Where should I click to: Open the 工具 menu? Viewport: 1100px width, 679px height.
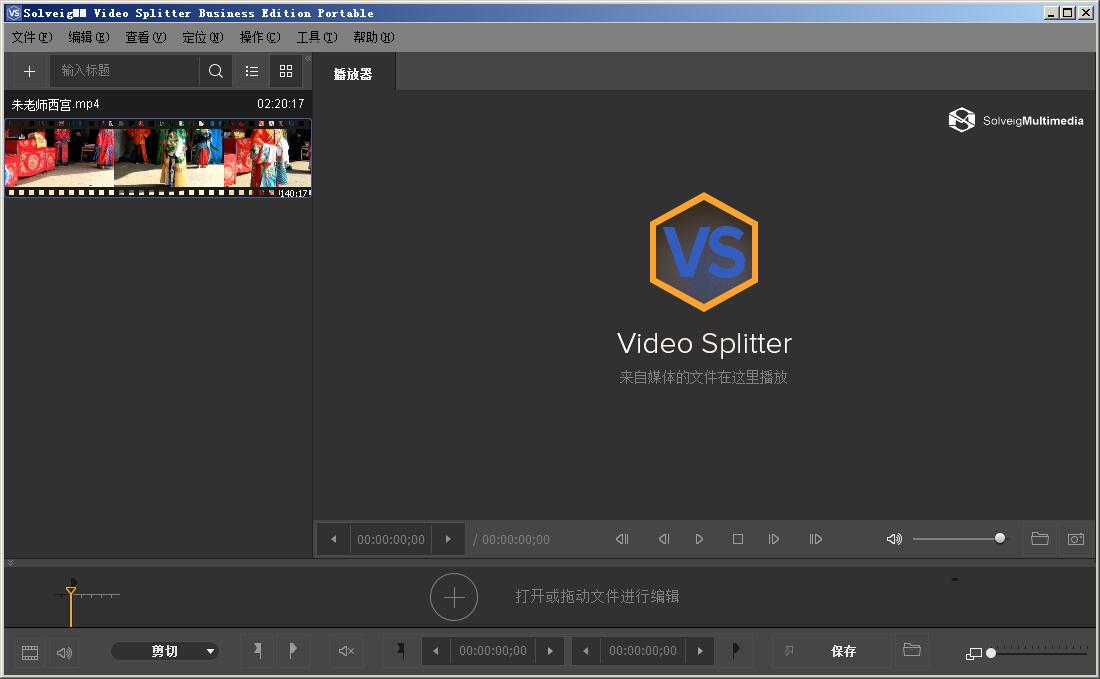tap(316, 37)
